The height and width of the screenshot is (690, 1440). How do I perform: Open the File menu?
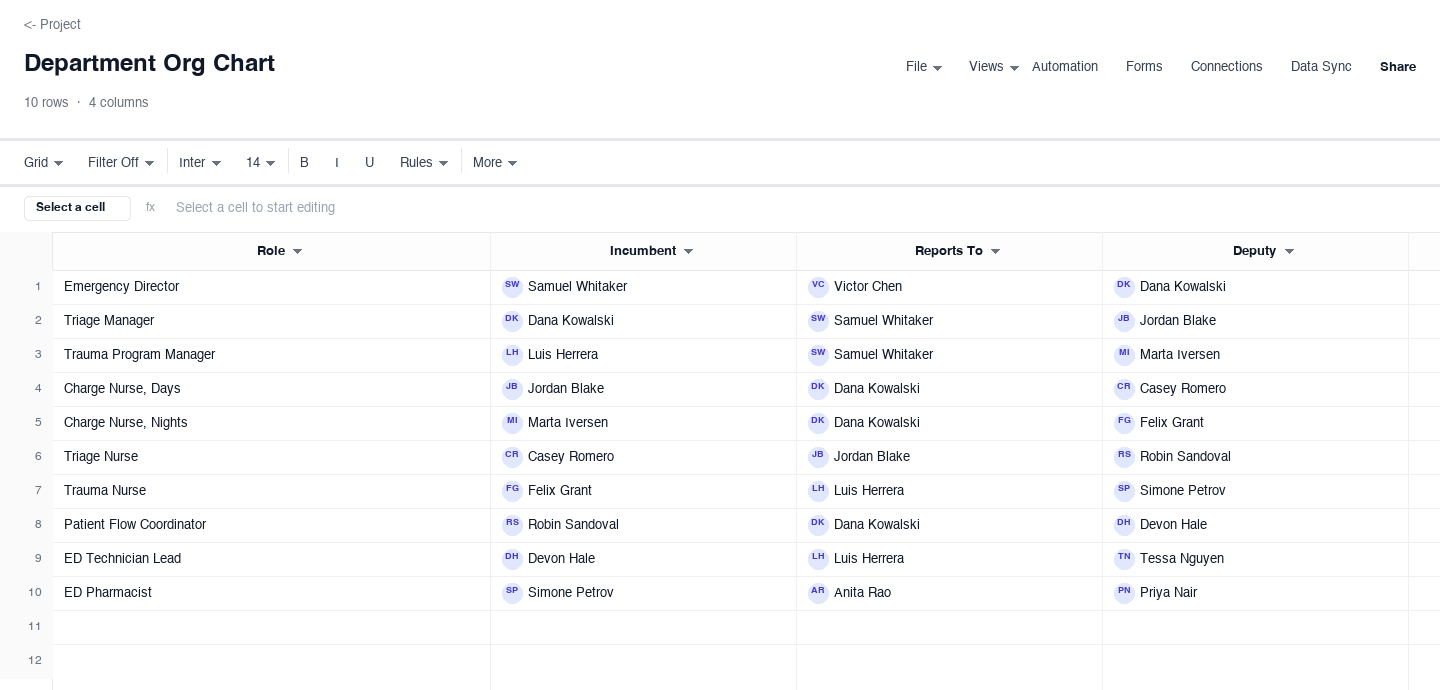click(924, 67)
